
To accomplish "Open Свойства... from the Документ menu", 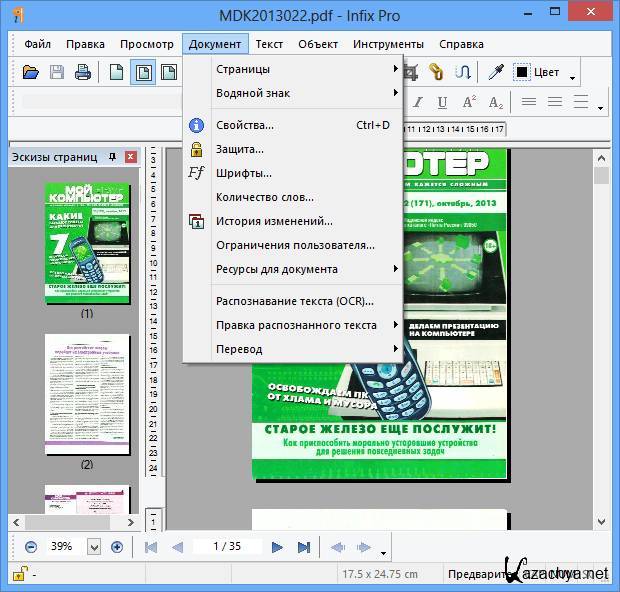I will [245, 125].
